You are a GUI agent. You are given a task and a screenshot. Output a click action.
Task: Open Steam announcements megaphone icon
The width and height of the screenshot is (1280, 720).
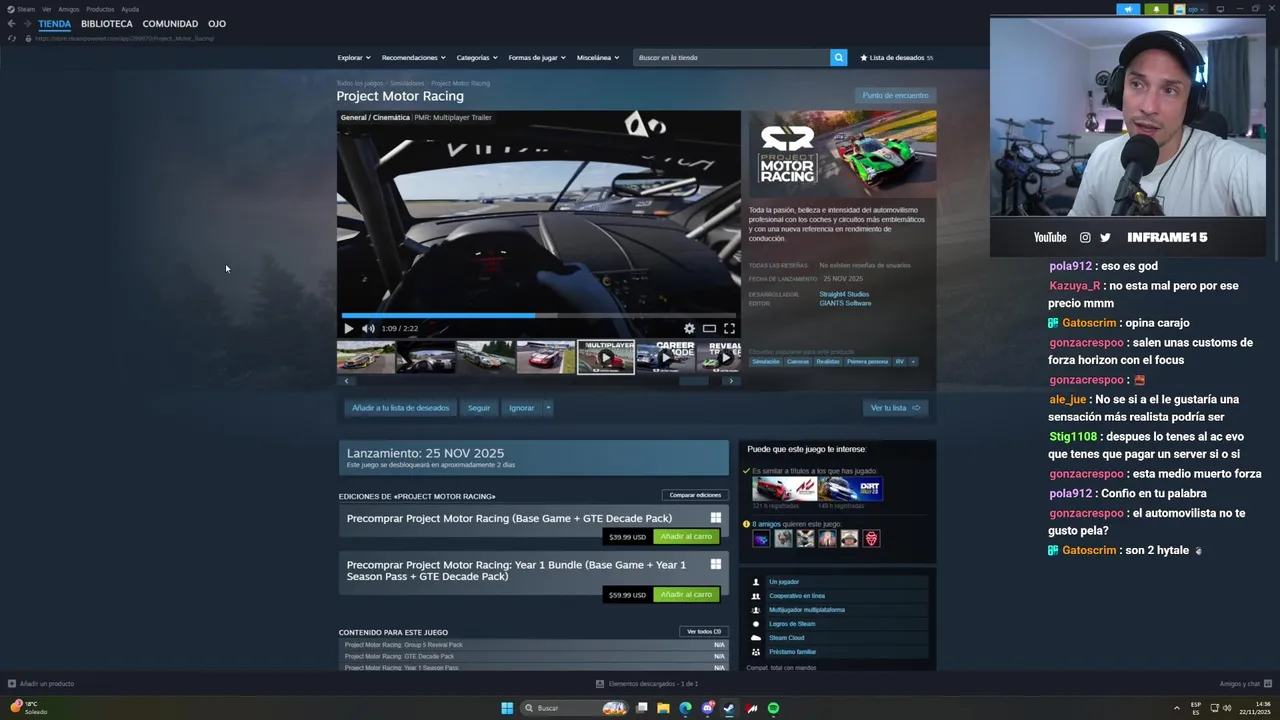tap(1128, 9)
